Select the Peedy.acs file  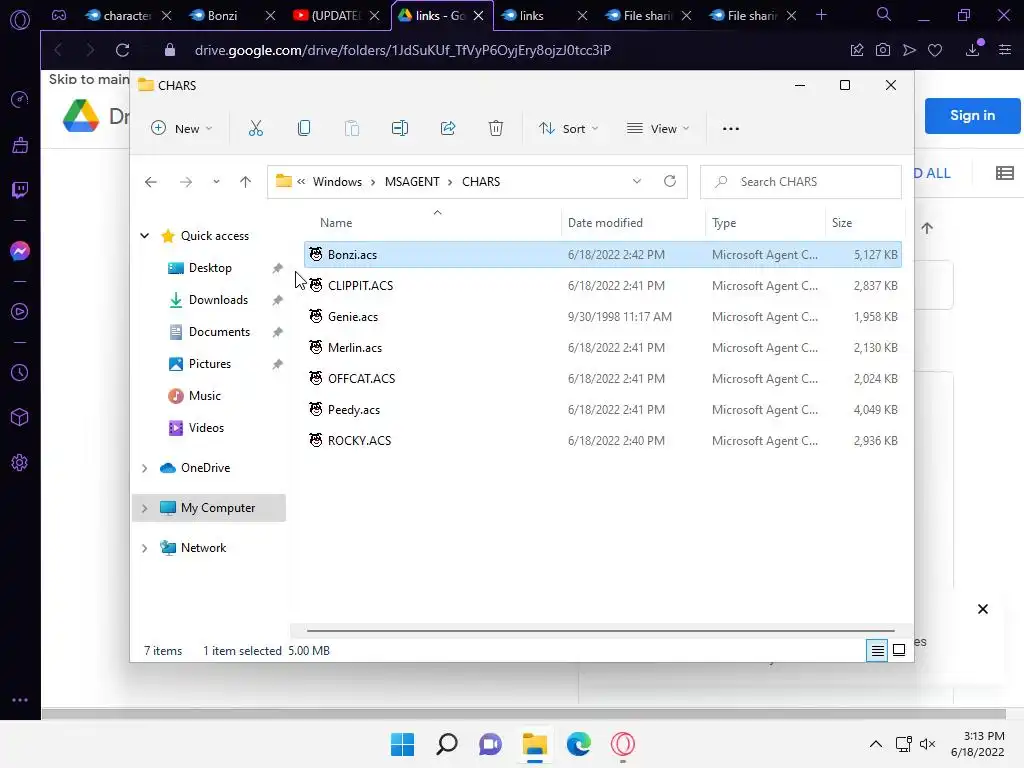(x=602, y=409)
